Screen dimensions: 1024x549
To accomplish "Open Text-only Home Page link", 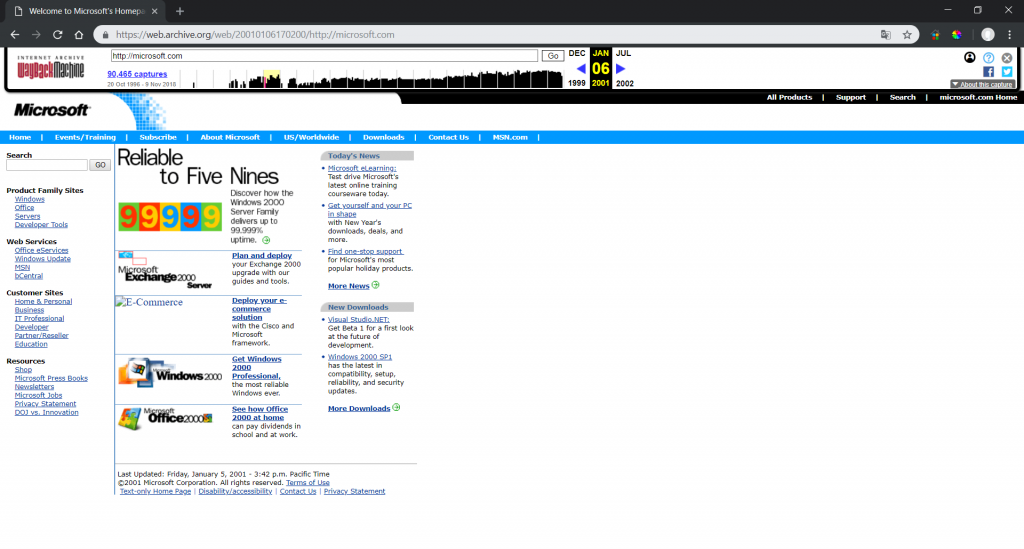I will pos(155,492).
